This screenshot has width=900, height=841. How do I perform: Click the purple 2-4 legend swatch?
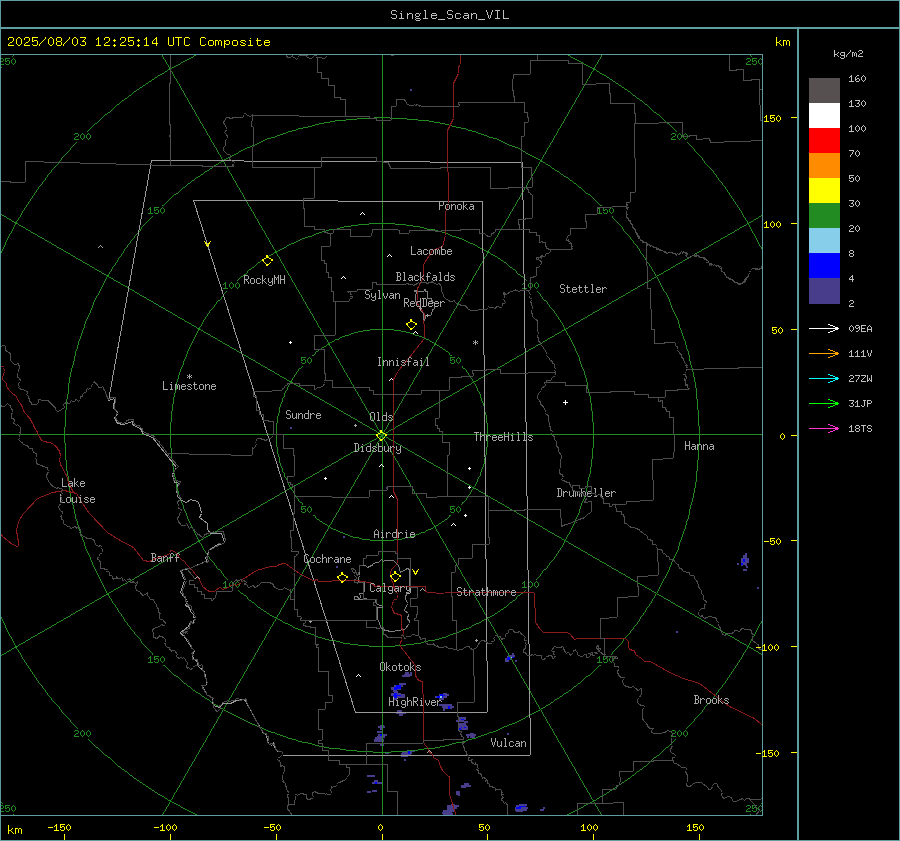(x=824, y=290)
